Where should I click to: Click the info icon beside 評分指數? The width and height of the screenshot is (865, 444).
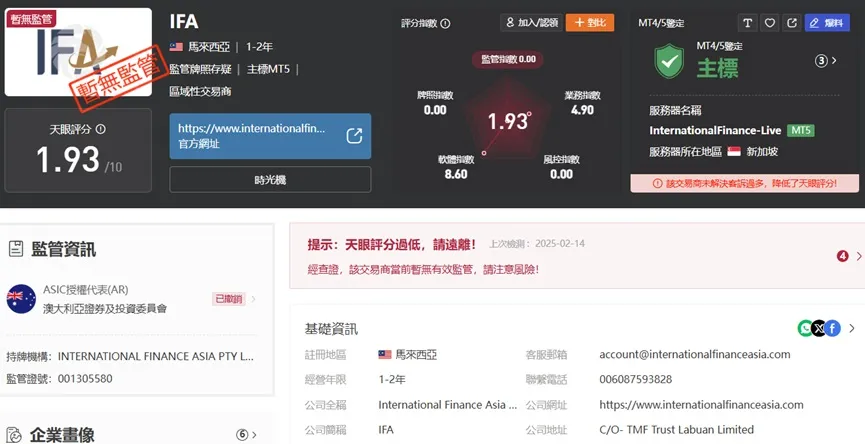click(446, 24)
